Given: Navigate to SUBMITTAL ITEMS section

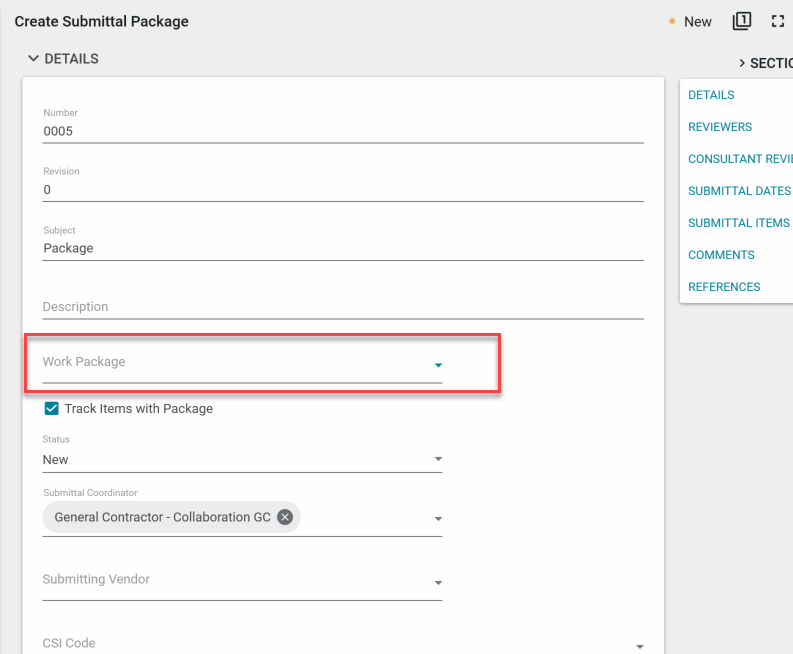Looking at the screenshot, I should tap(739, 223).
